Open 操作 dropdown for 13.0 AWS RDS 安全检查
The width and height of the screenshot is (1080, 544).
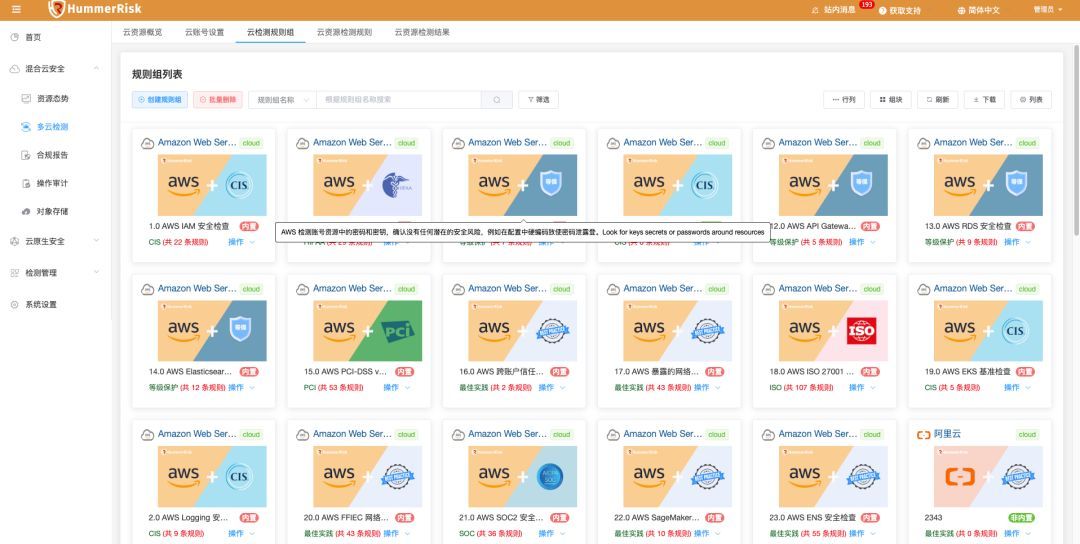click(x=1017, y=242)
